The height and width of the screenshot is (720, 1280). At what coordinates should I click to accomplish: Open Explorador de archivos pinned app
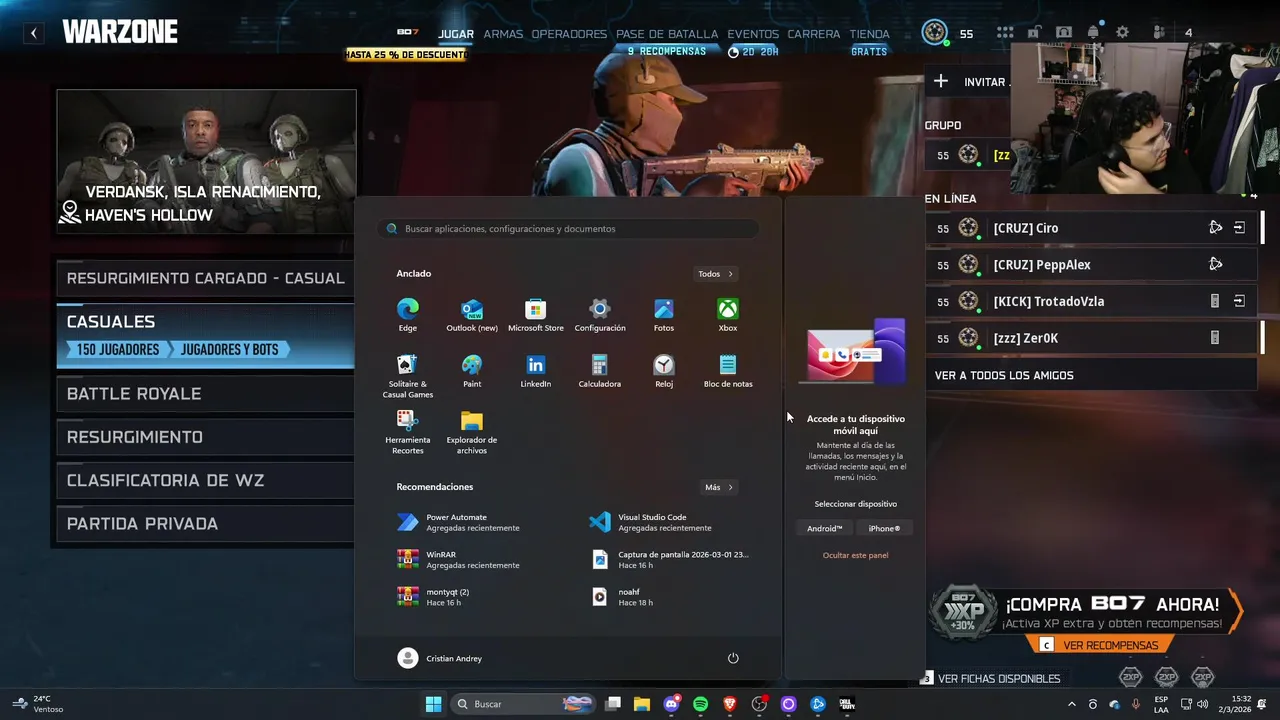472,432
